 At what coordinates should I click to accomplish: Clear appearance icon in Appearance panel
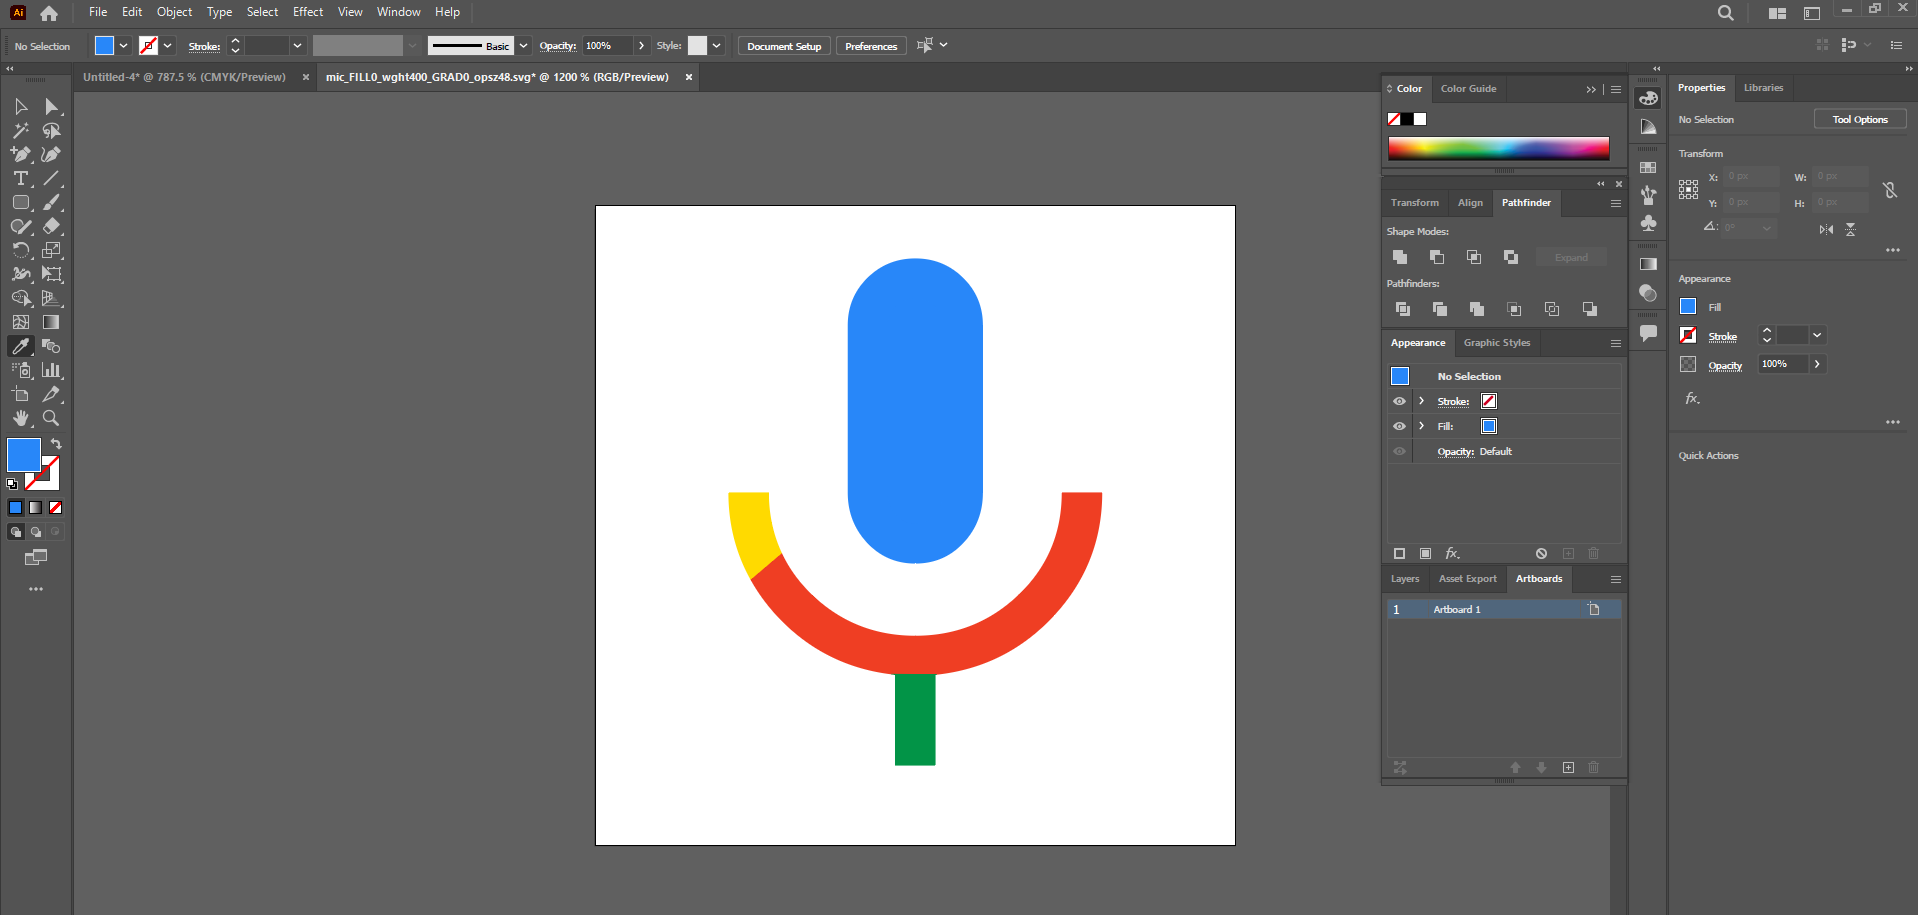[x=1541, y=553]
